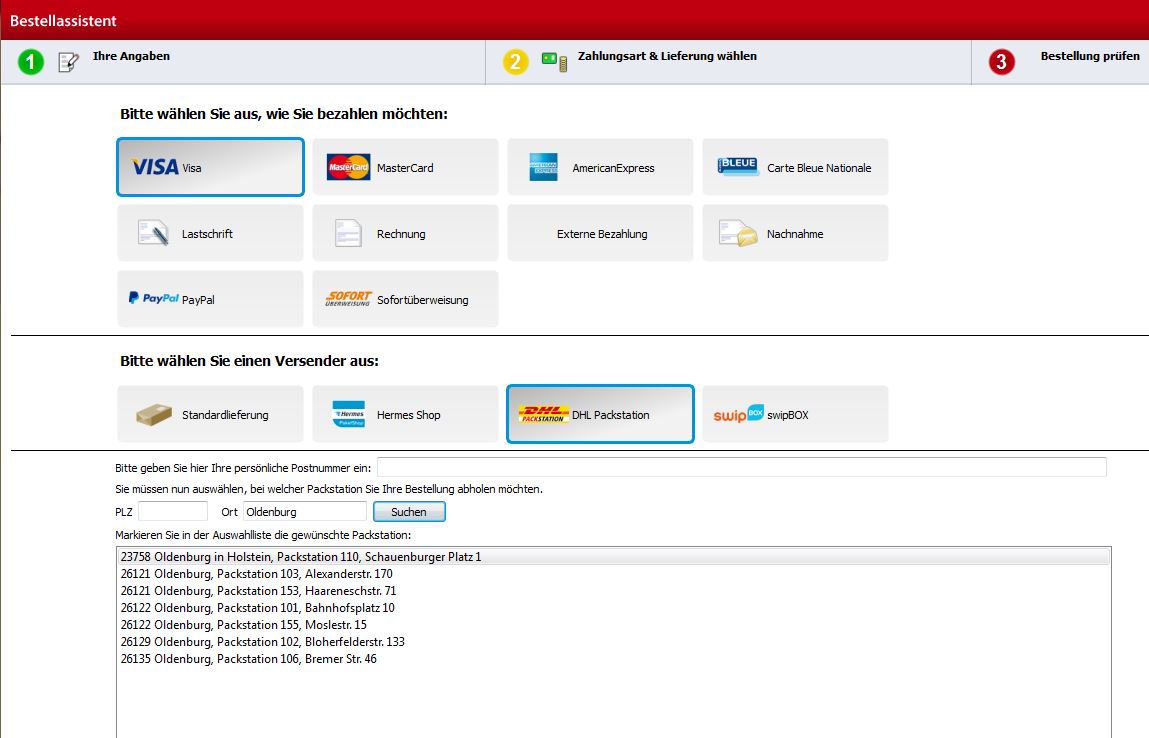Select Packstation 103, Alexanderstr. 170

pos(613,574)
